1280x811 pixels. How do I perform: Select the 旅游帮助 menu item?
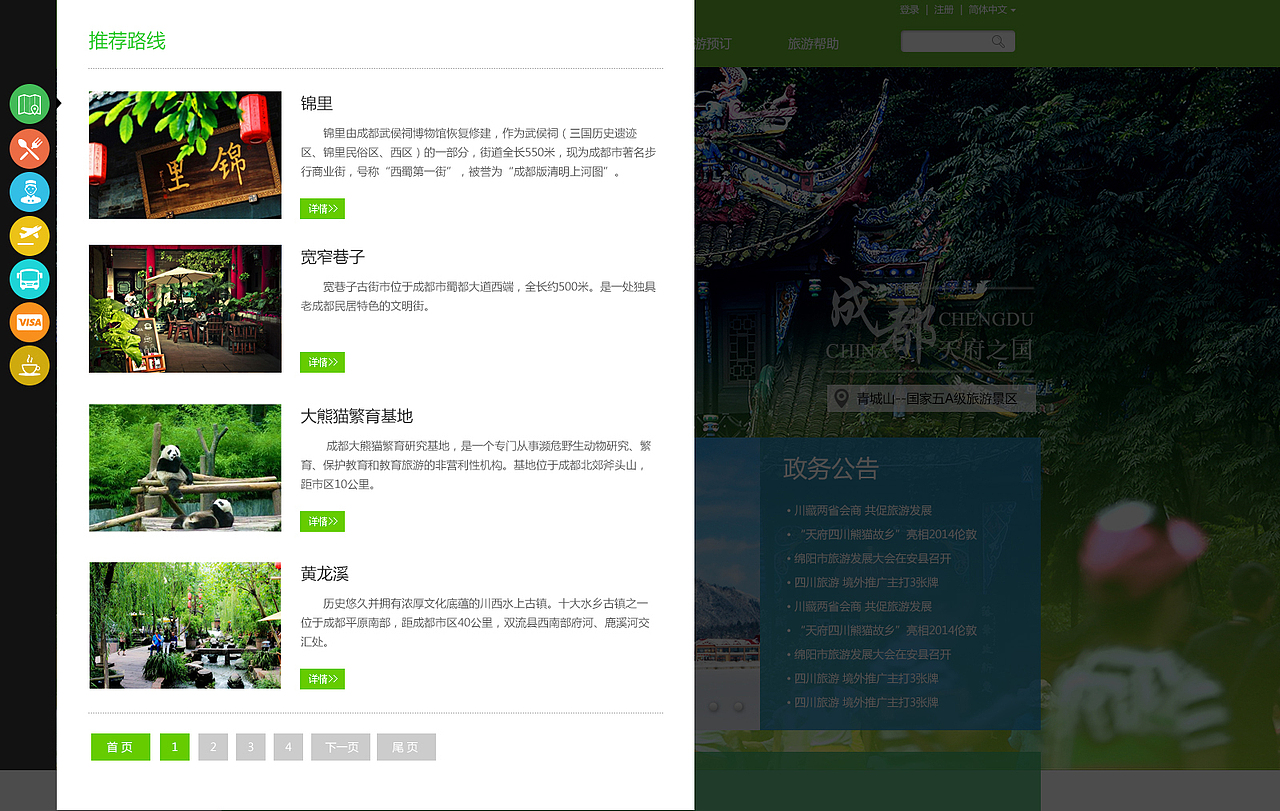(x=814, y=44)
